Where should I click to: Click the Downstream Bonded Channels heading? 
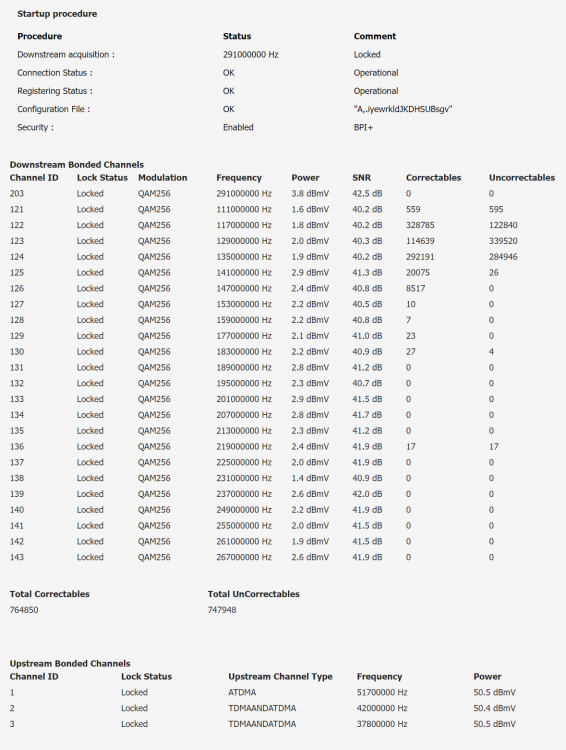(x=77, y=165)
